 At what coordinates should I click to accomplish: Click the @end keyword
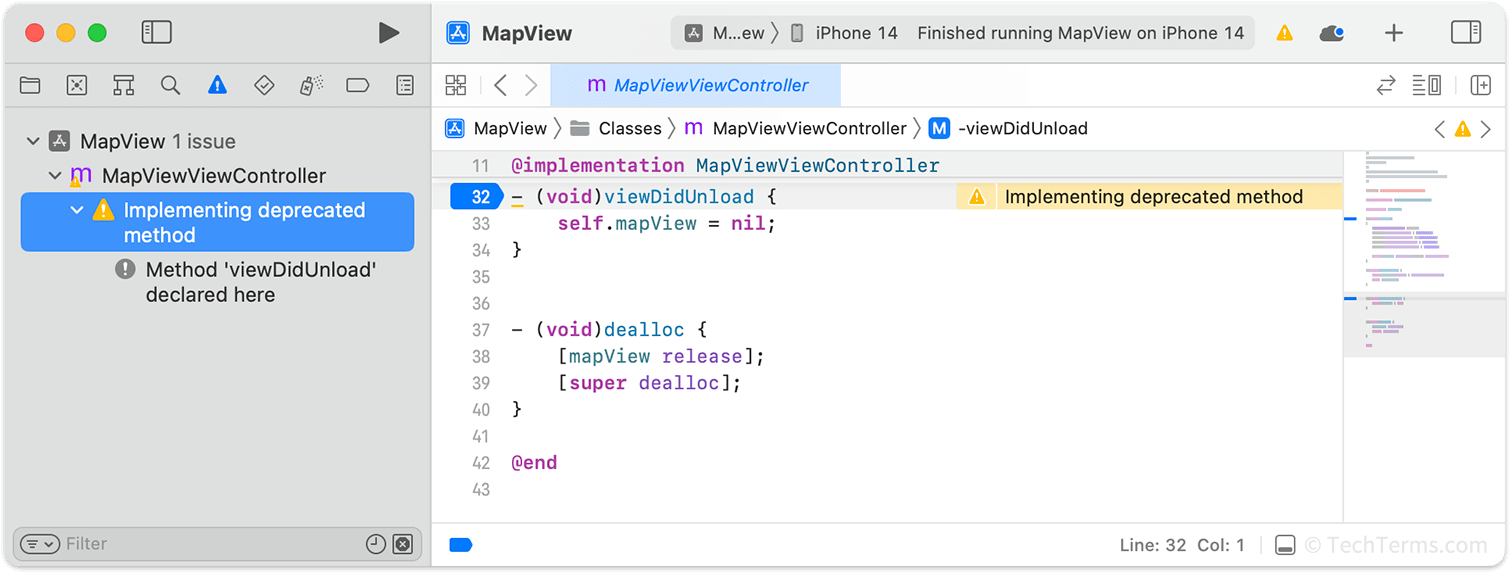tap(534, 463)
